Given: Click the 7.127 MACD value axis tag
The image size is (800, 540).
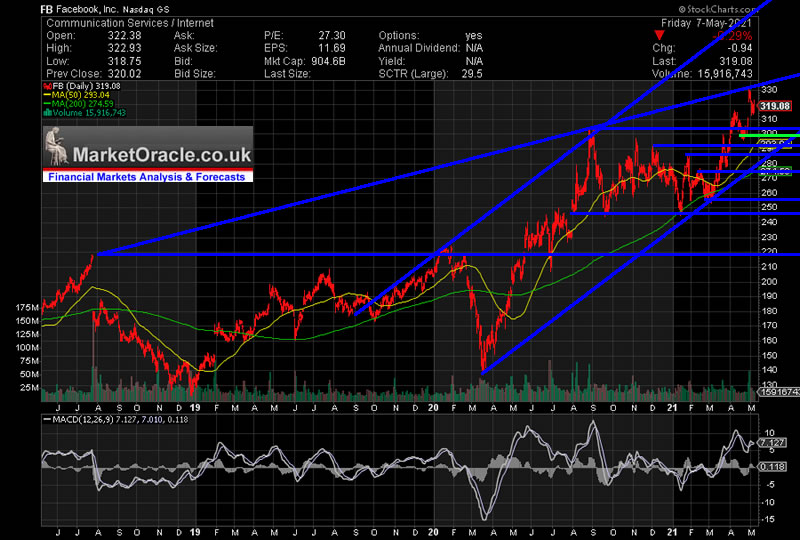Looking at the screenshot, I should (772, 442).
